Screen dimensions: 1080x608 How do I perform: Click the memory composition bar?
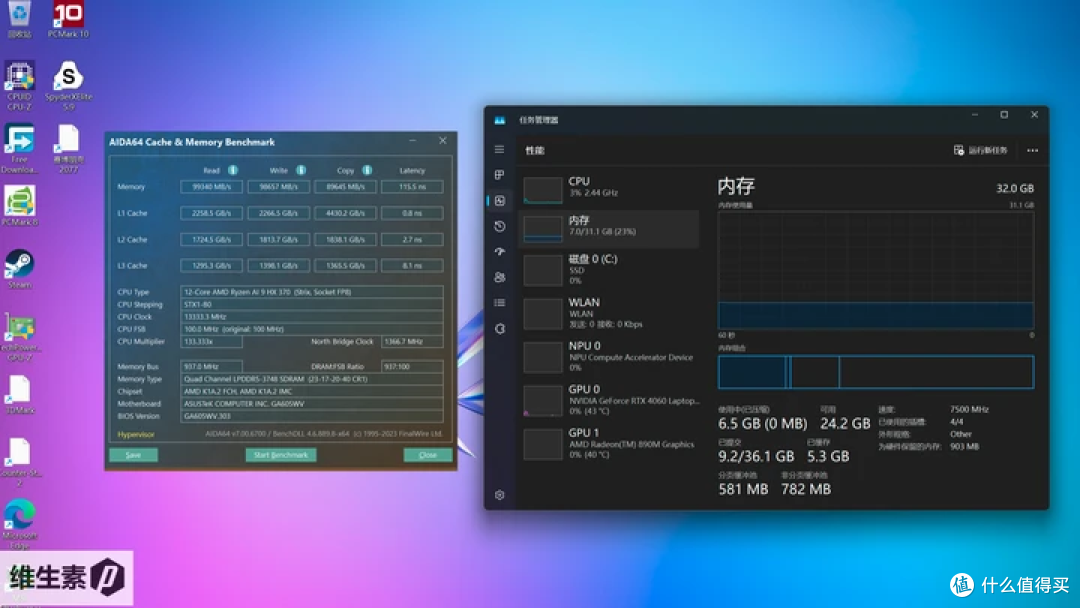click(x=875, y=372)
